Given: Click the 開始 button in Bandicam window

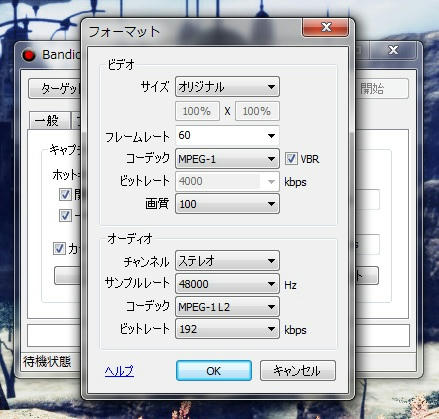Looking at the screenshot, I should click(381, 89).
